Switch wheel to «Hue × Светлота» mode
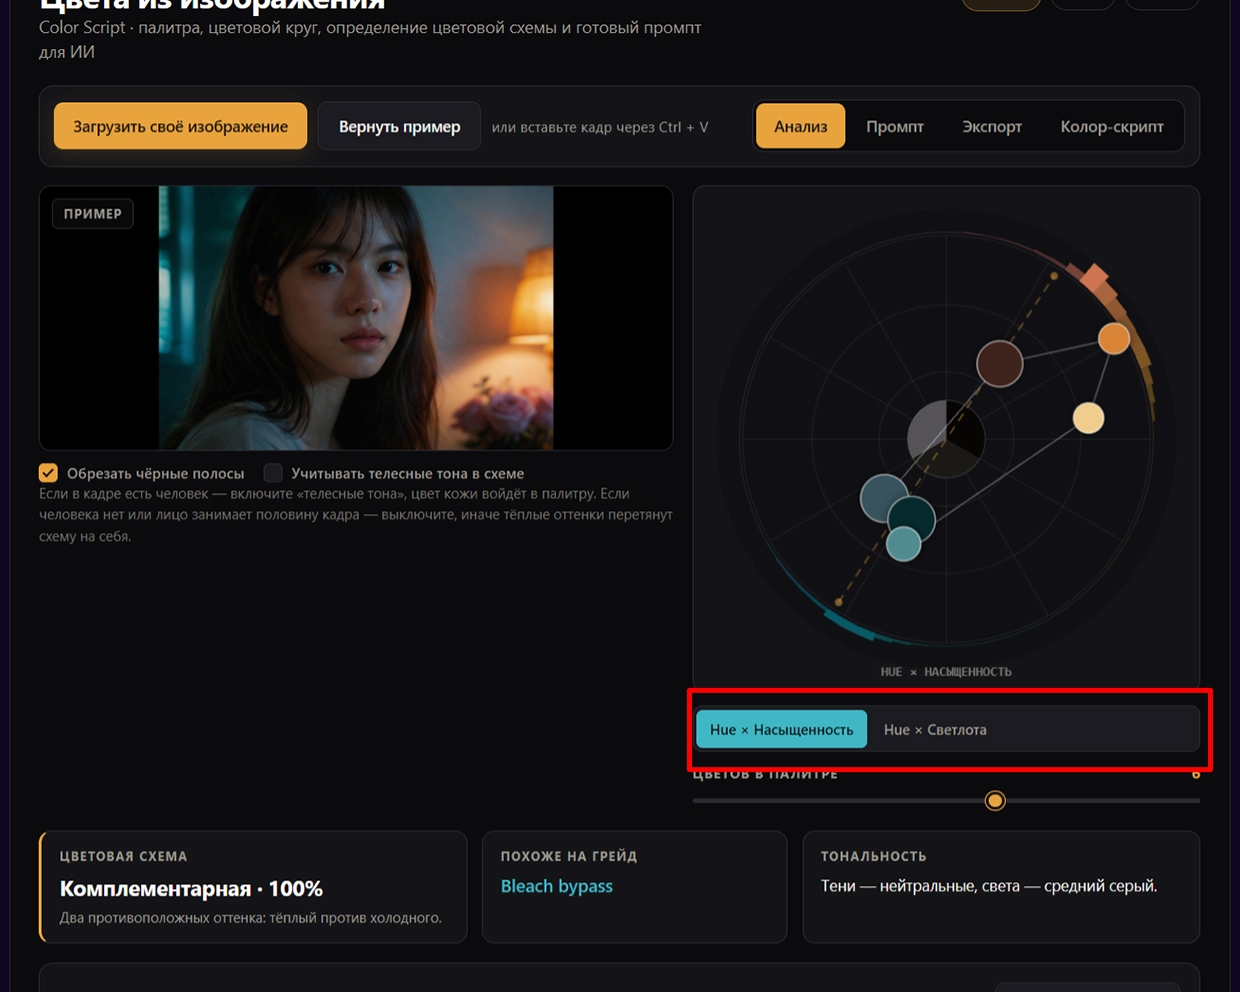This screenshot has width=1240, height=992. [935, 730]
